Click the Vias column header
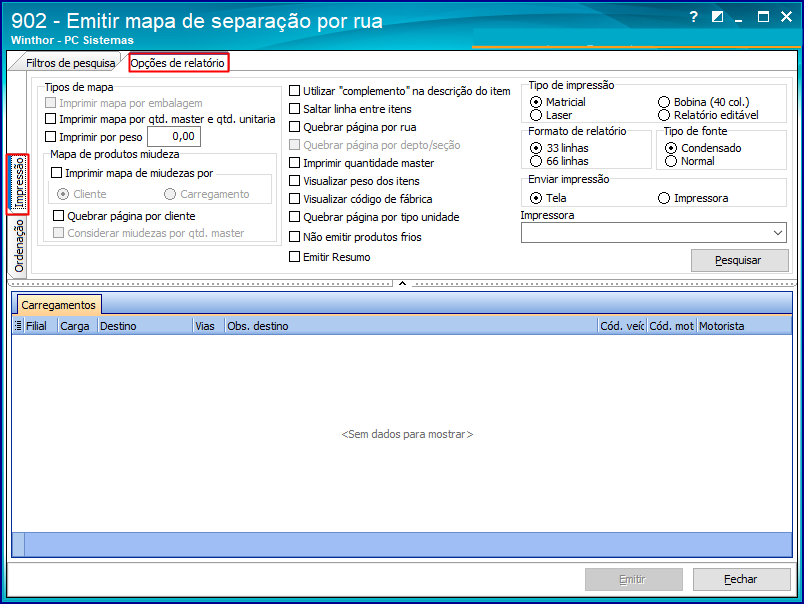Screen dimensions: 804x604 tap(208, 326)
